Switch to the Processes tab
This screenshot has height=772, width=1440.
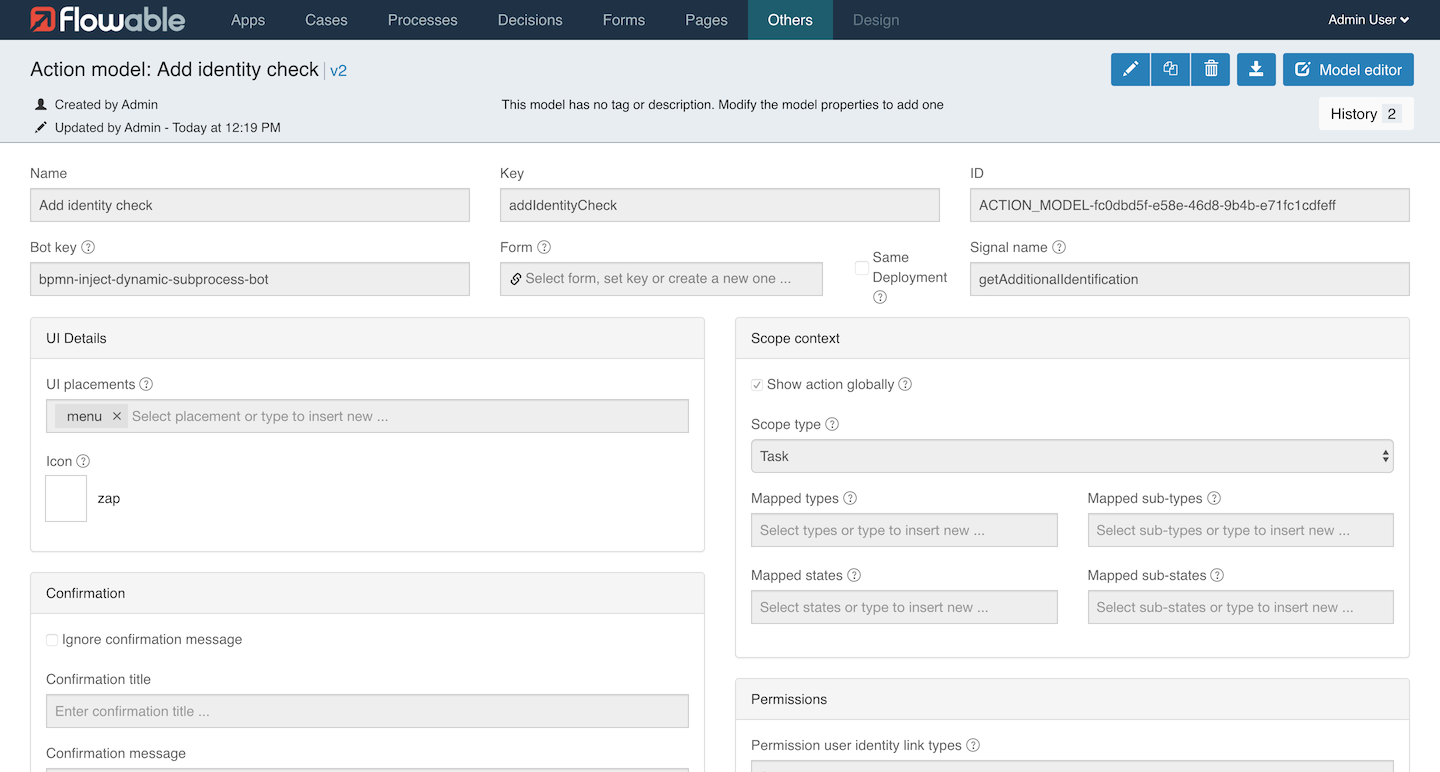coord(422,20)
